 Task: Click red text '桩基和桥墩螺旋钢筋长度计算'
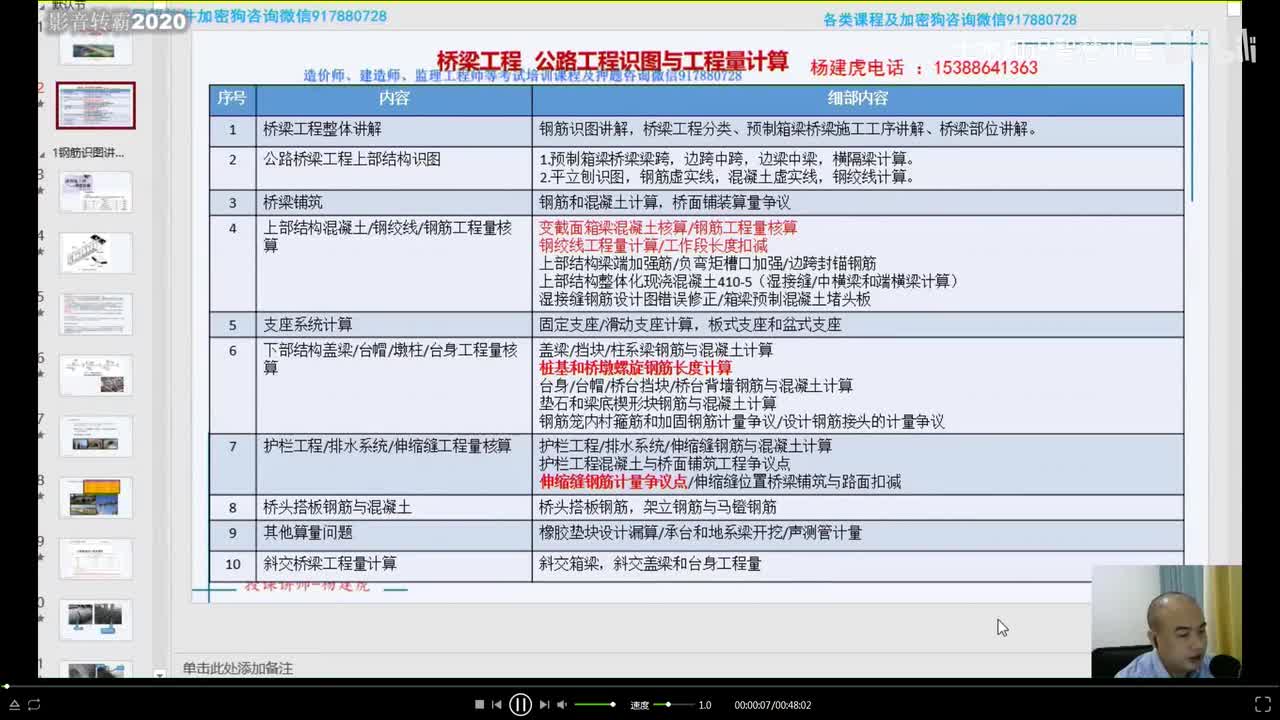[x=636, y=368]
